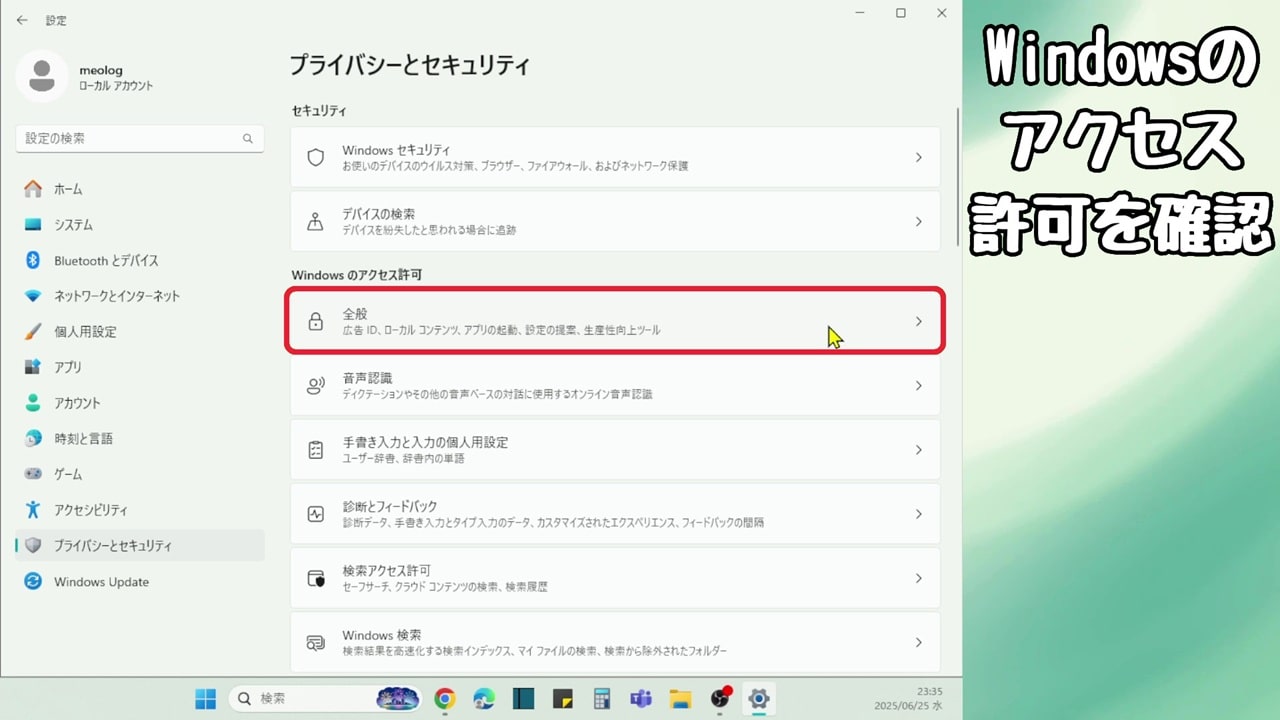Click the speech icon in 音声認識 row
This screenshot has height=720, width=1280.
(316, 386)
